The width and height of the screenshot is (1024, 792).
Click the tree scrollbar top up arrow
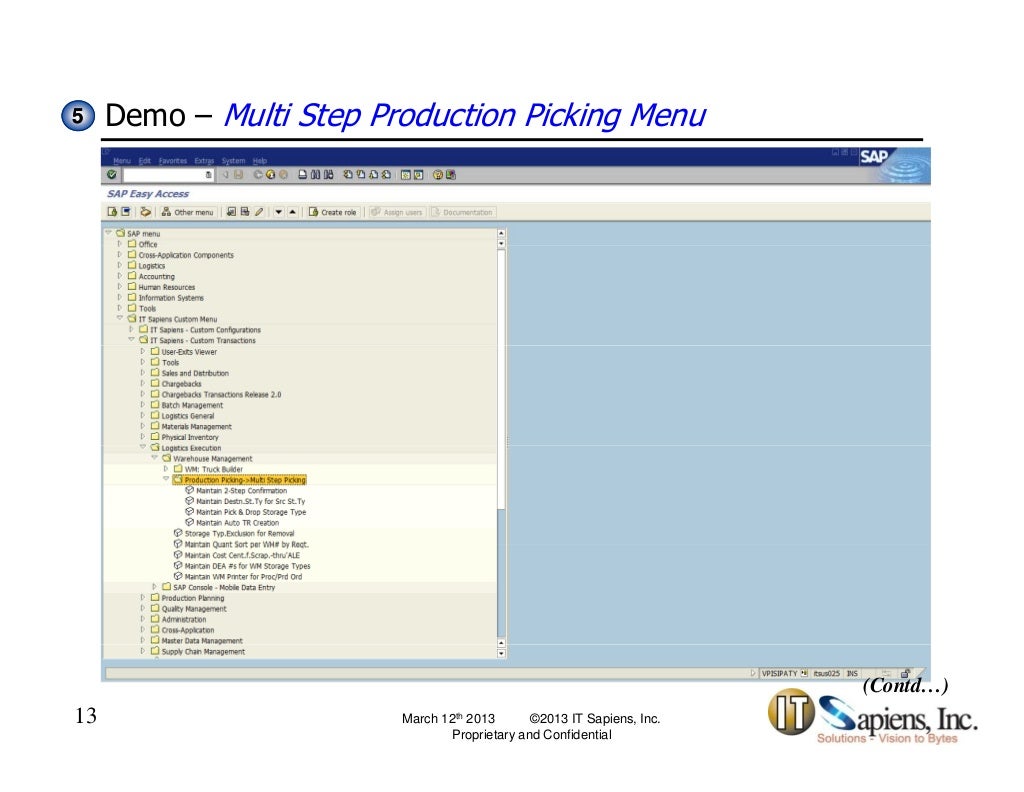click(x=501, y=233)
